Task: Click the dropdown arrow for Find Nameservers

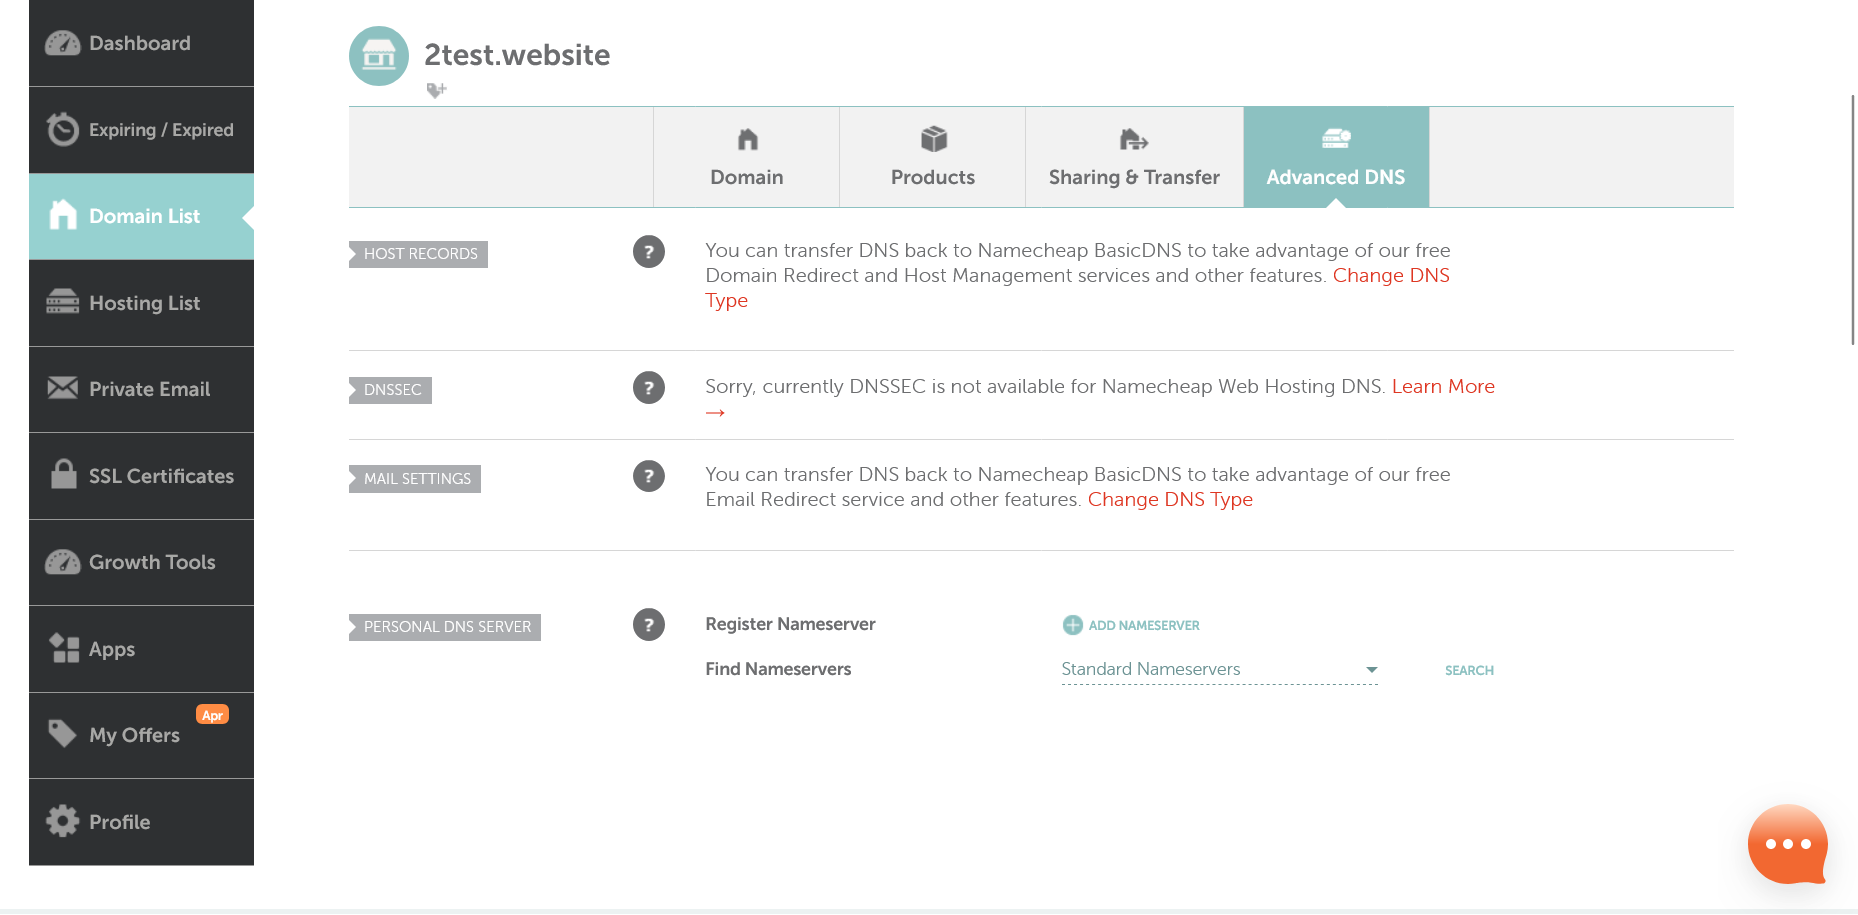Action: [x=1372, y=670]
